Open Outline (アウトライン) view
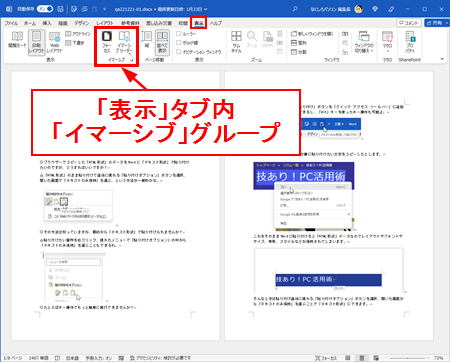 (x=78, y=34)
